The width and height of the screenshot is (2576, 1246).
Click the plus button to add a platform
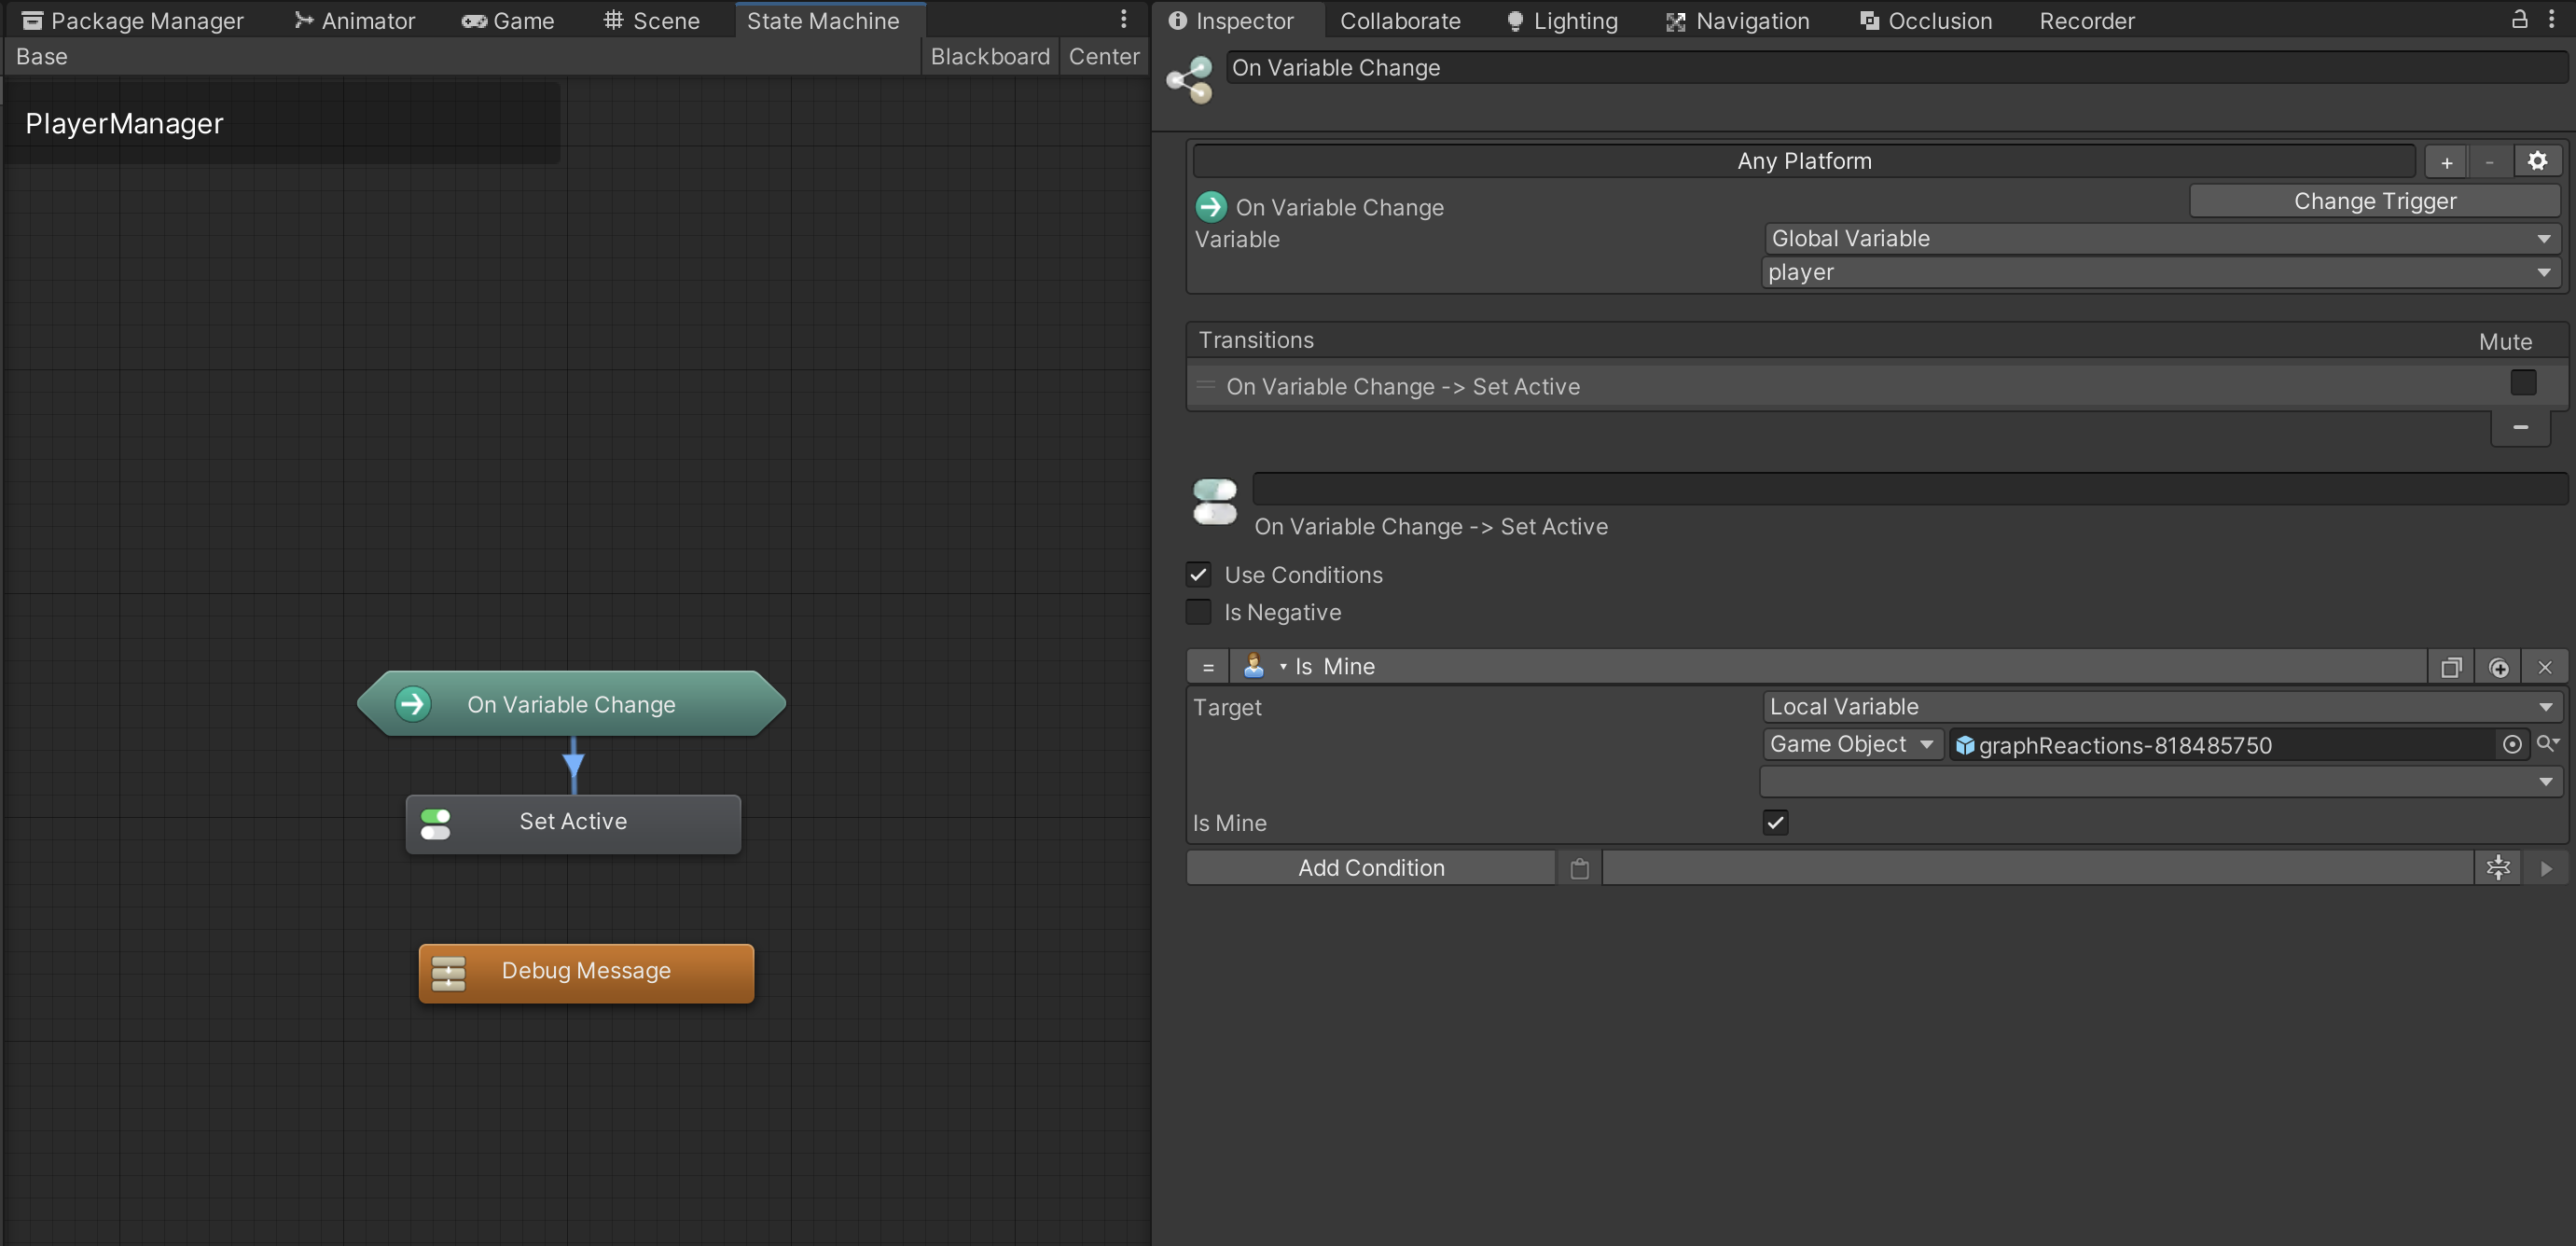coord(2446,162)
